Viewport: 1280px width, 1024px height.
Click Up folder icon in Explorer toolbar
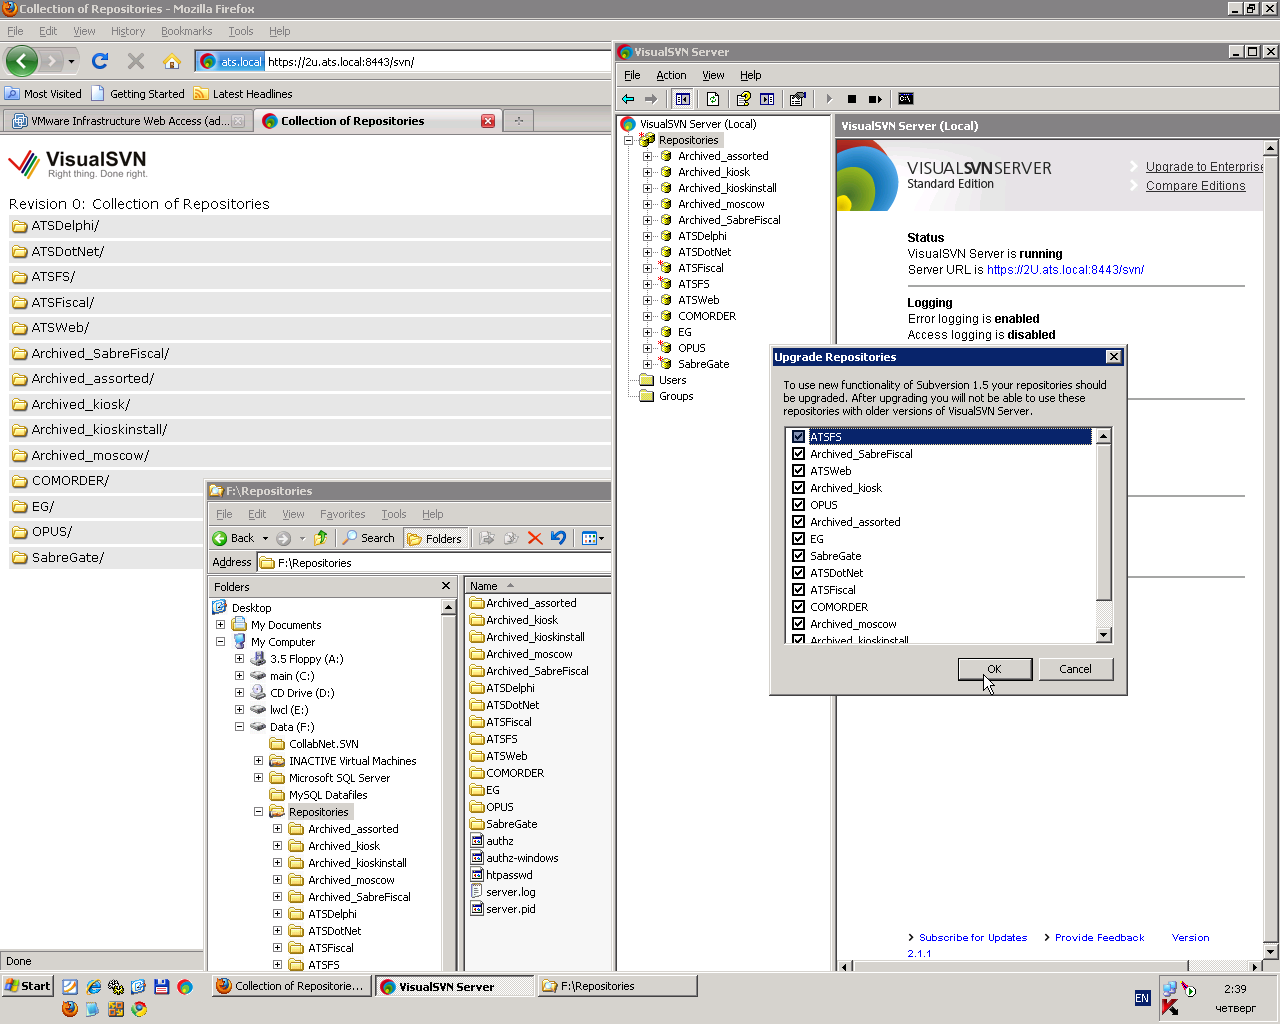coord(321,538)
